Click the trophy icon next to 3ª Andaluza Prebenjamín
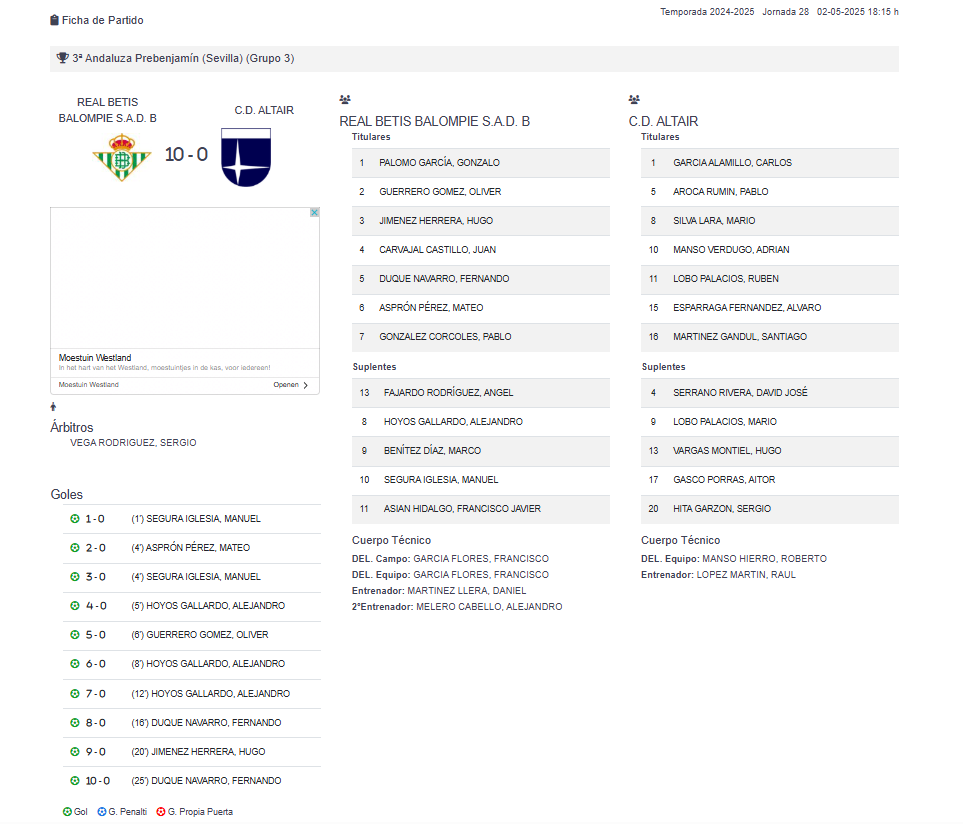The width and height of the screenshot is (963, 824). click(63, 58)
